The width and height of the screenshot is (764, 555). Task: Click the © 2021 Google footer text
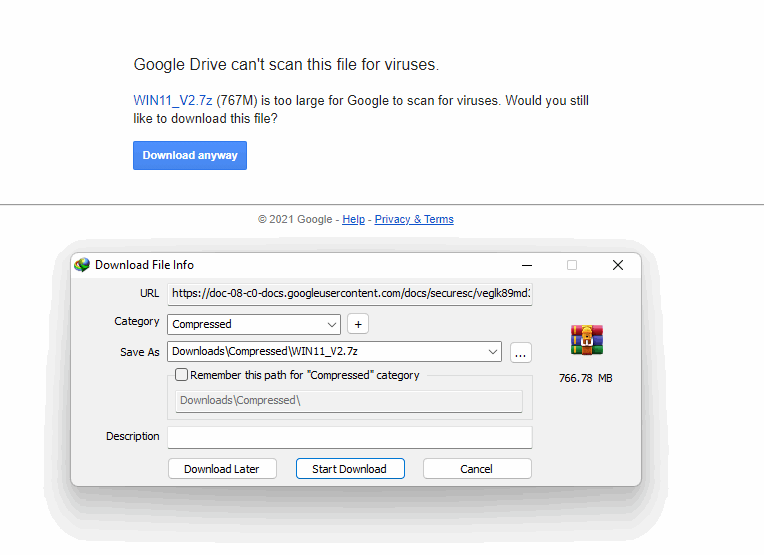click(295, 219)
